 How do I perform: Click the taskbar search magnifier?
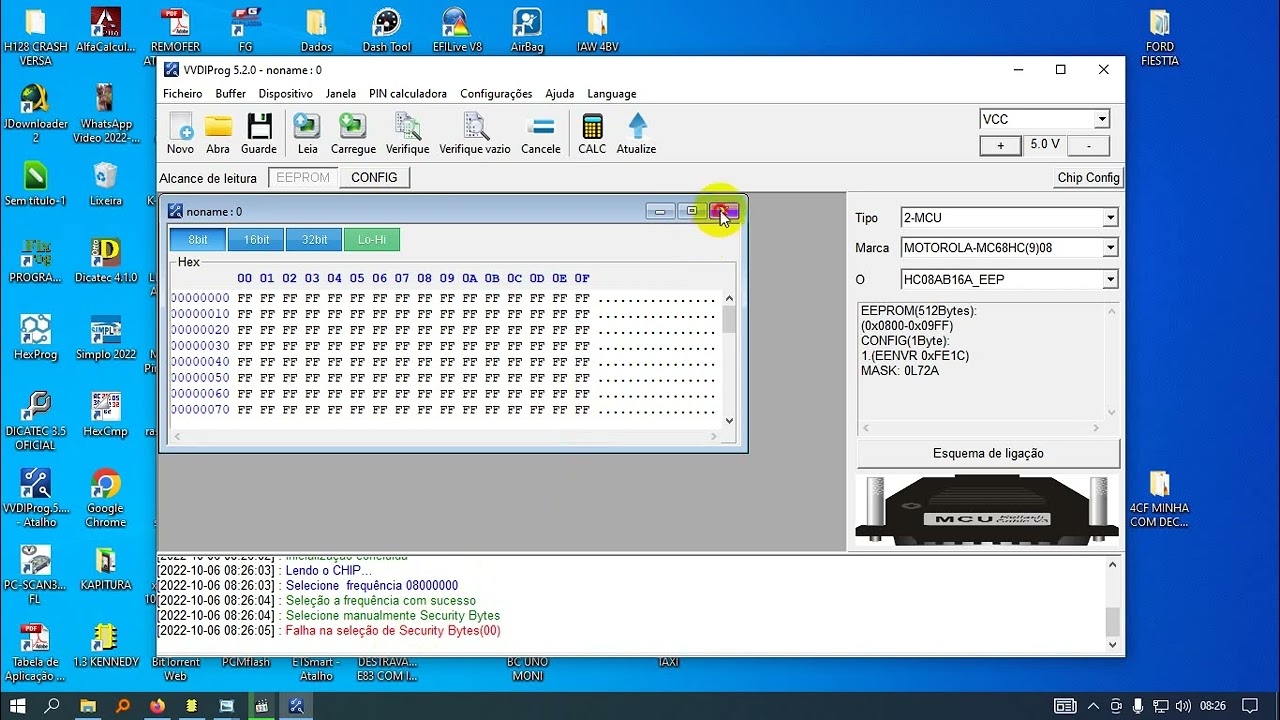point(52,706)
